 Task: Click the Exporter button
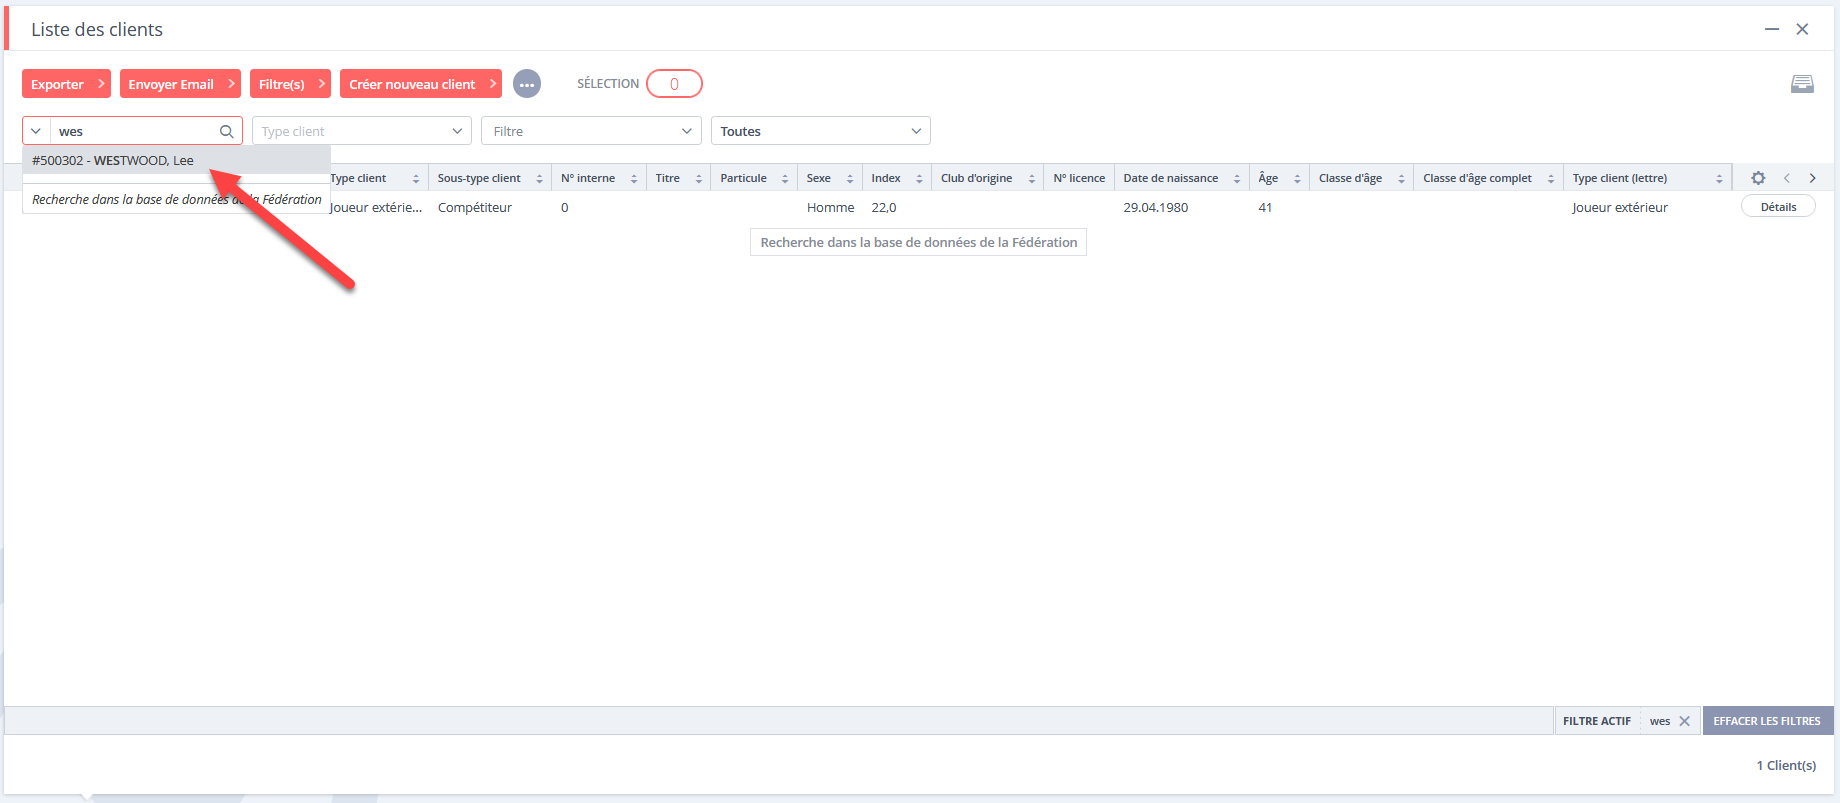pyautogui.click(x=66, y=84)
